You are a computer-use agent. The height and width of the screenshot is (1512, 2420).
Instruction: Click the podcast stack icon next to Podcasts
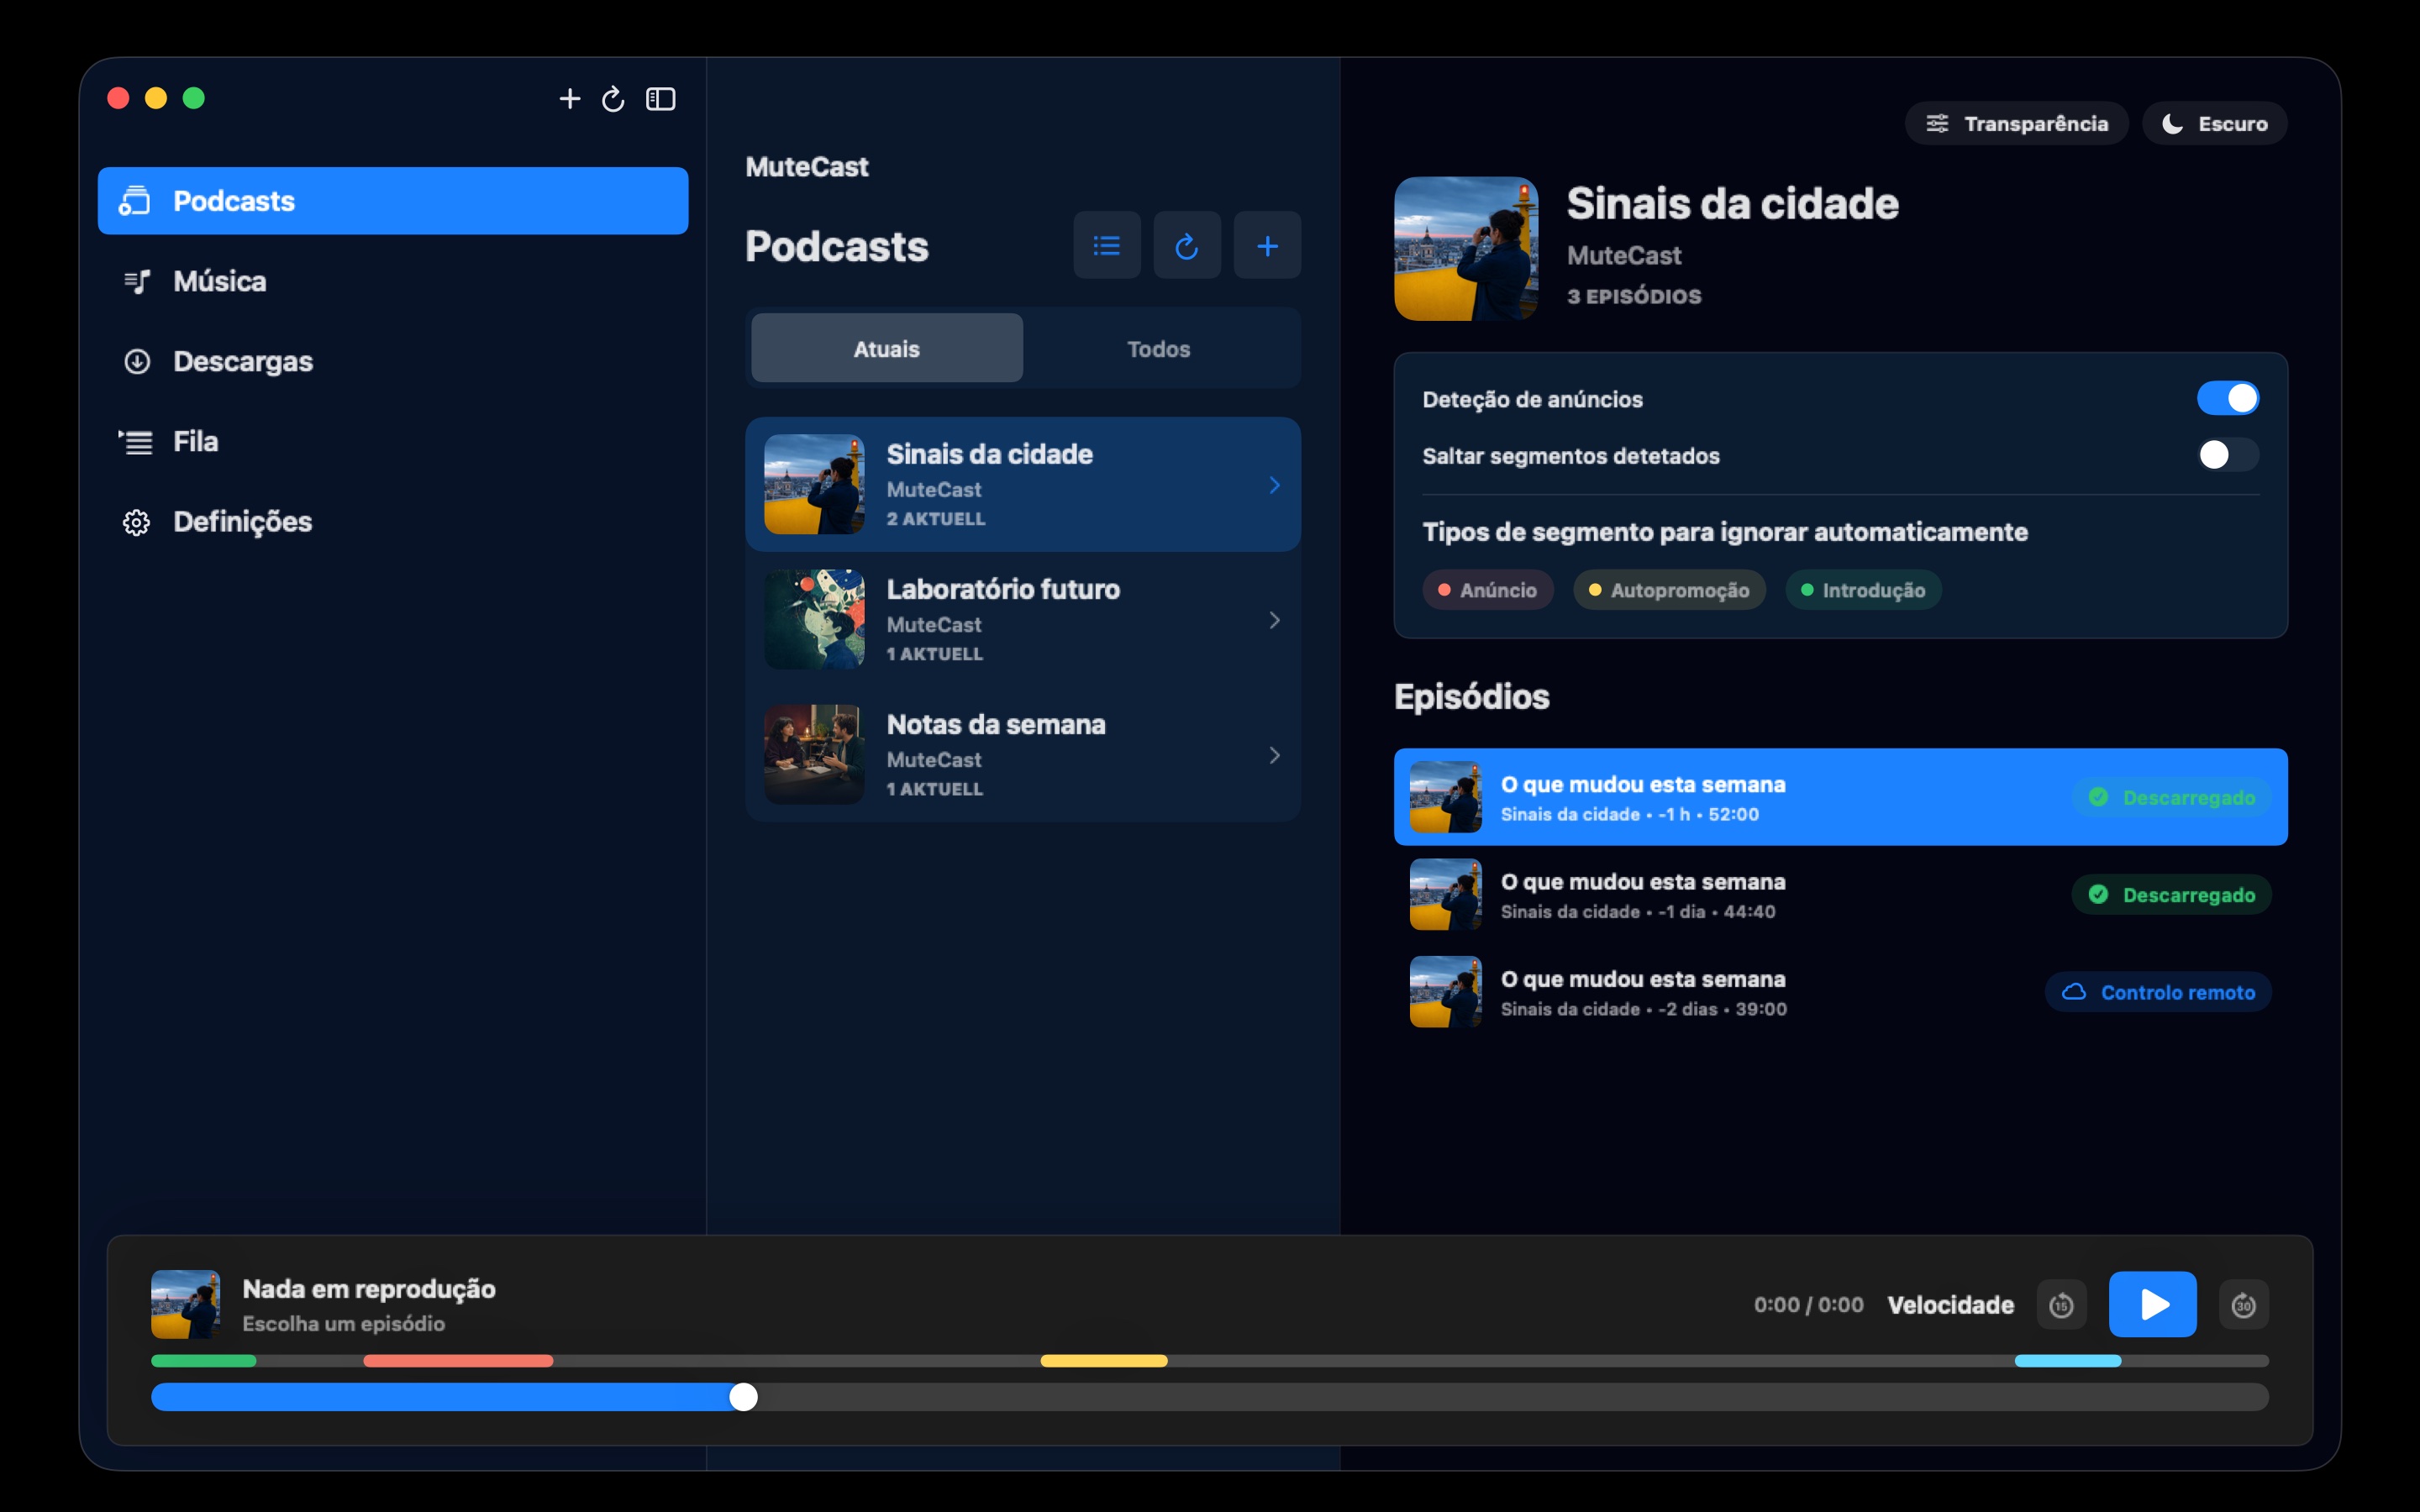point(134,201)
